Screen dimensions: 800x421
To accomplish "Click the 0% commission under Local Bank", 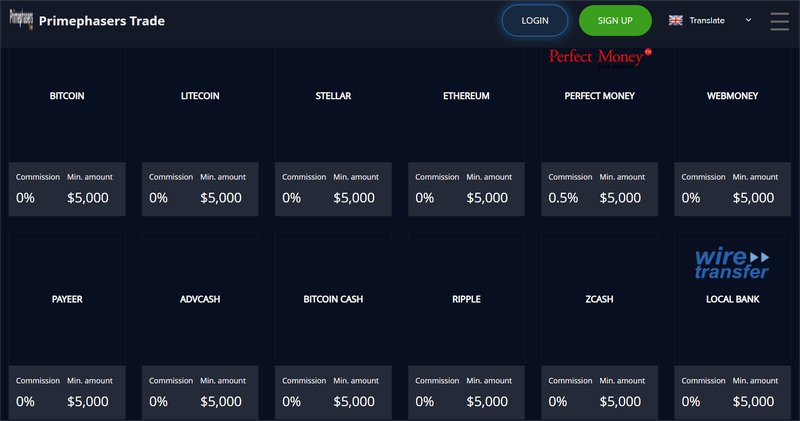I will click(691, 402).
